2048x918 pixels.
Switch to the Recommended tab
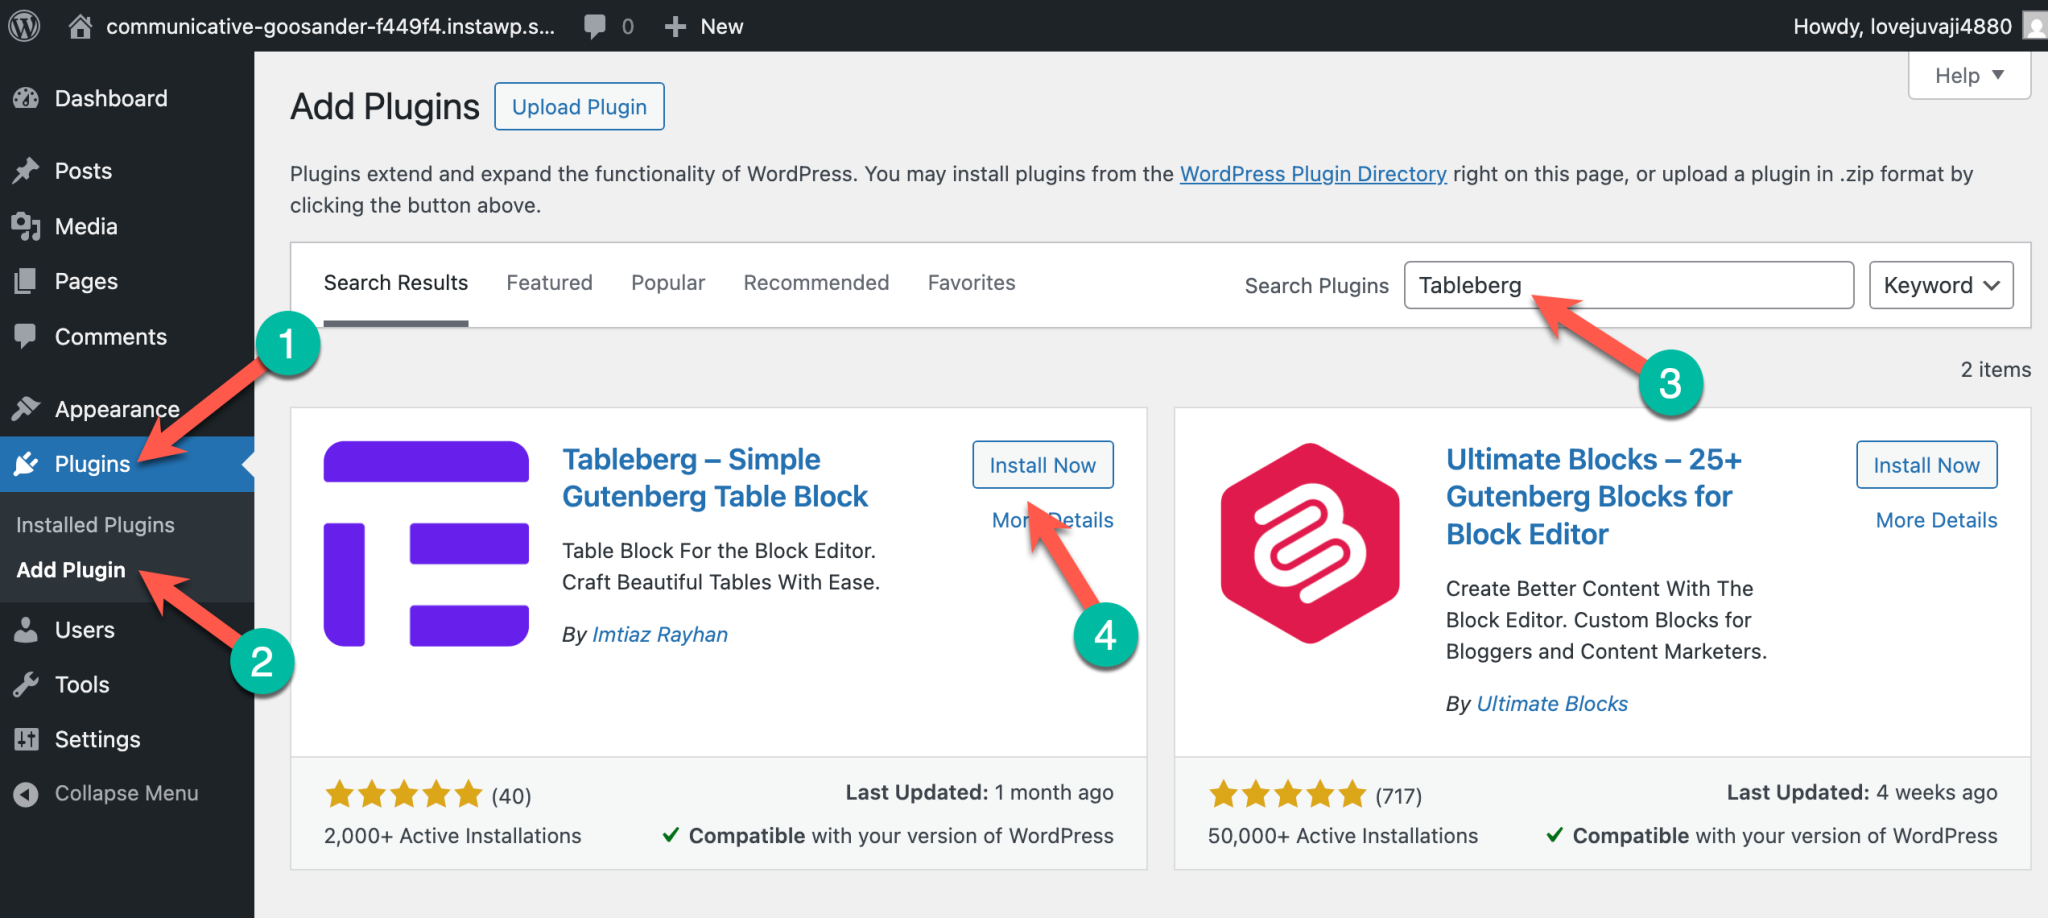816,283
